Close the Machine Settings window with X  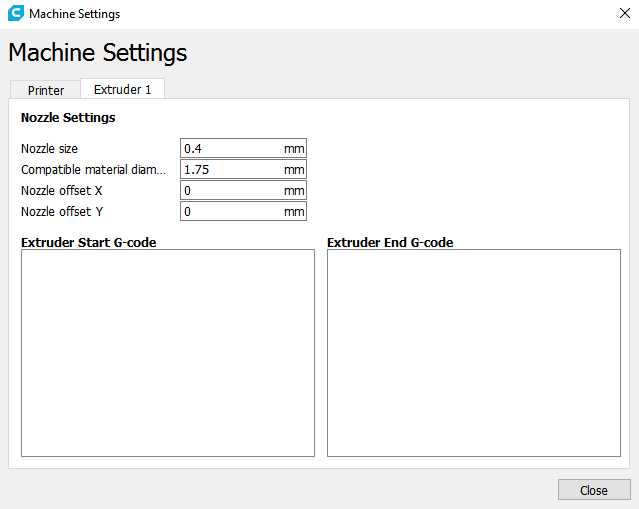tap(624, 13)
